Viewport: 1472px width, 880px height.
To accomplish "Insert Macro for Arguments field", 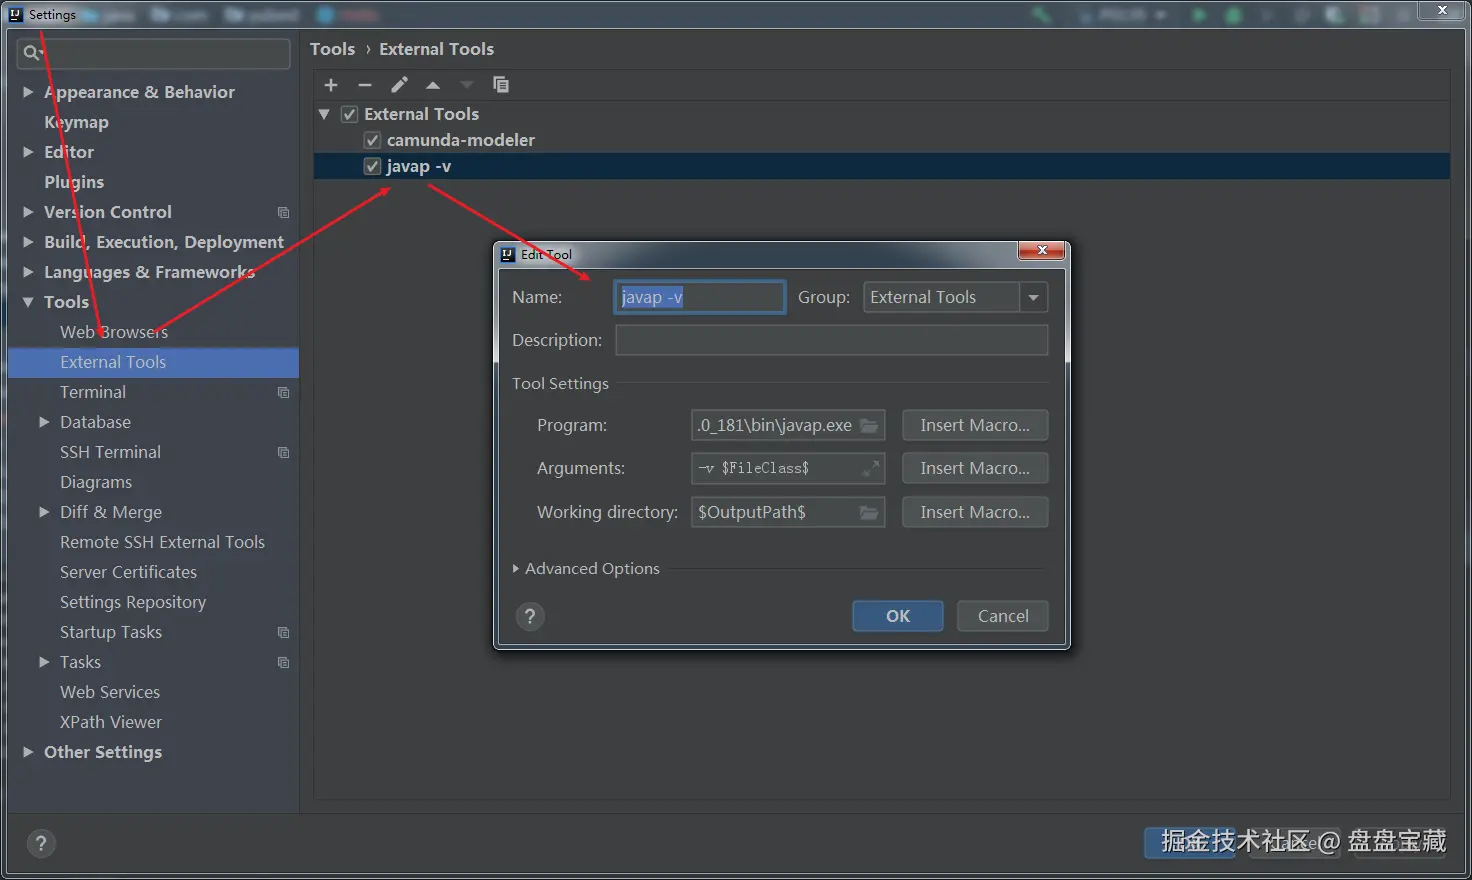I will 975,468.
